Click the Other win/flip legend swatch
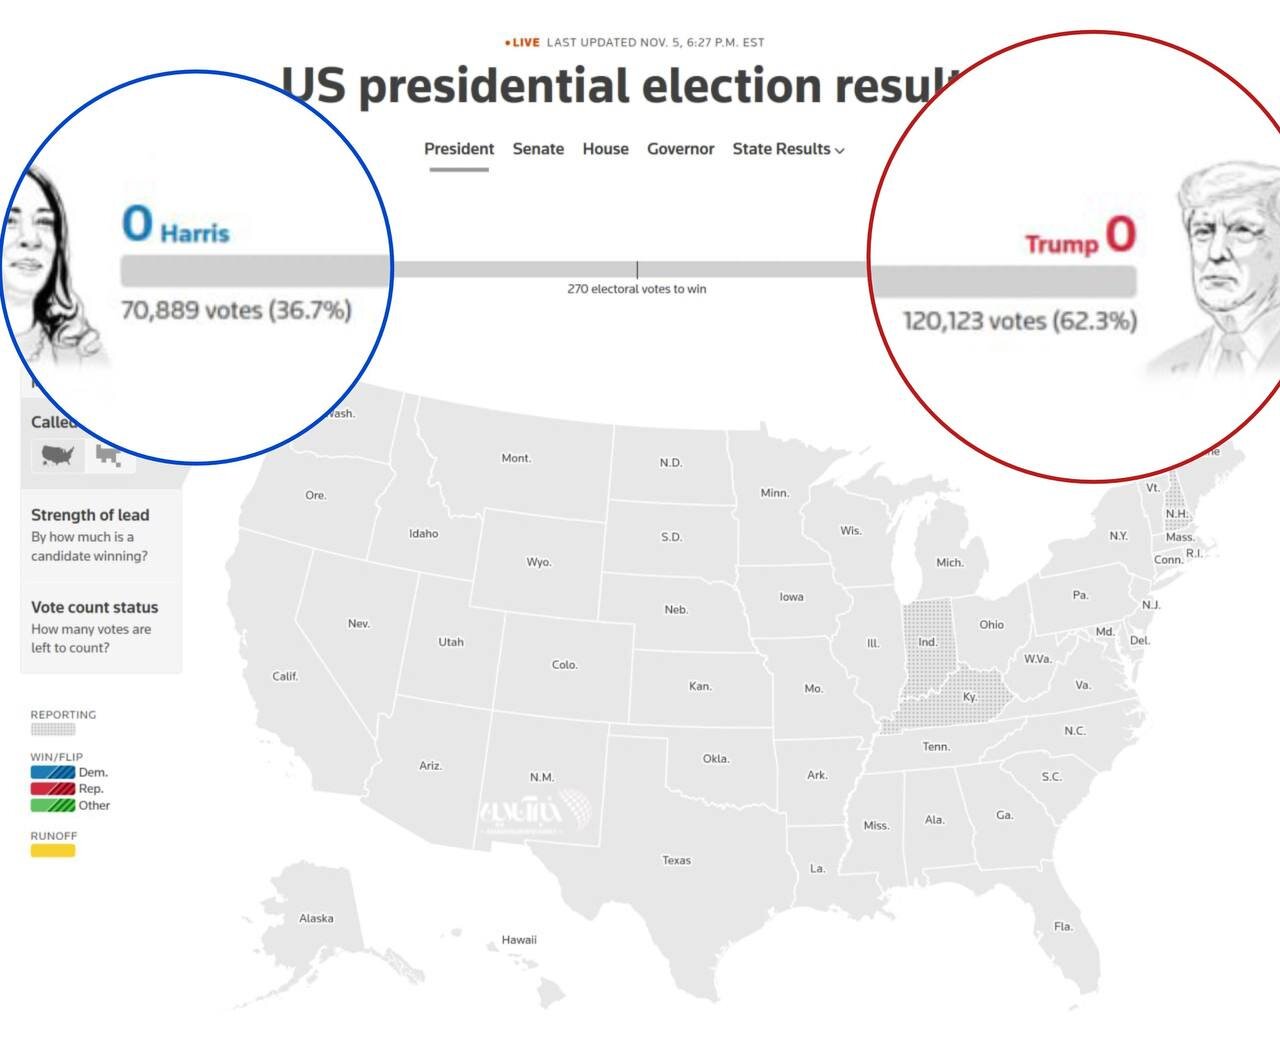Screen dimensions: 1280x1047 pos(53,805)
